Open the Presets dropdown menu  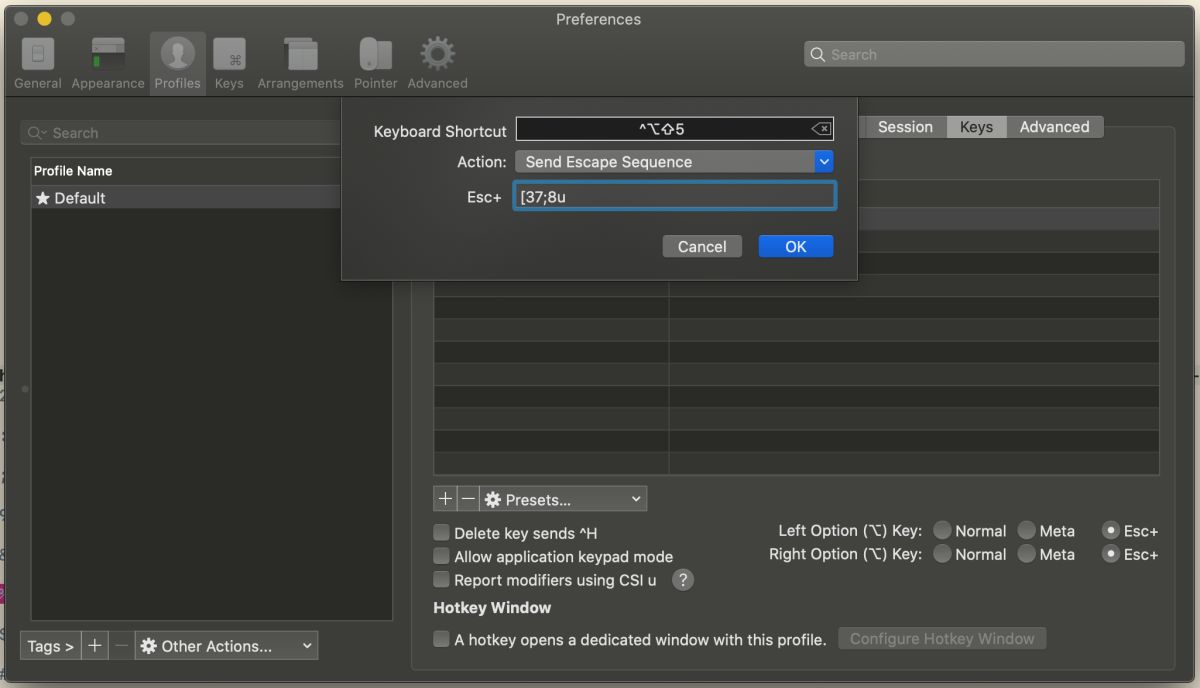pyautogui.click(x=563, y=499)
